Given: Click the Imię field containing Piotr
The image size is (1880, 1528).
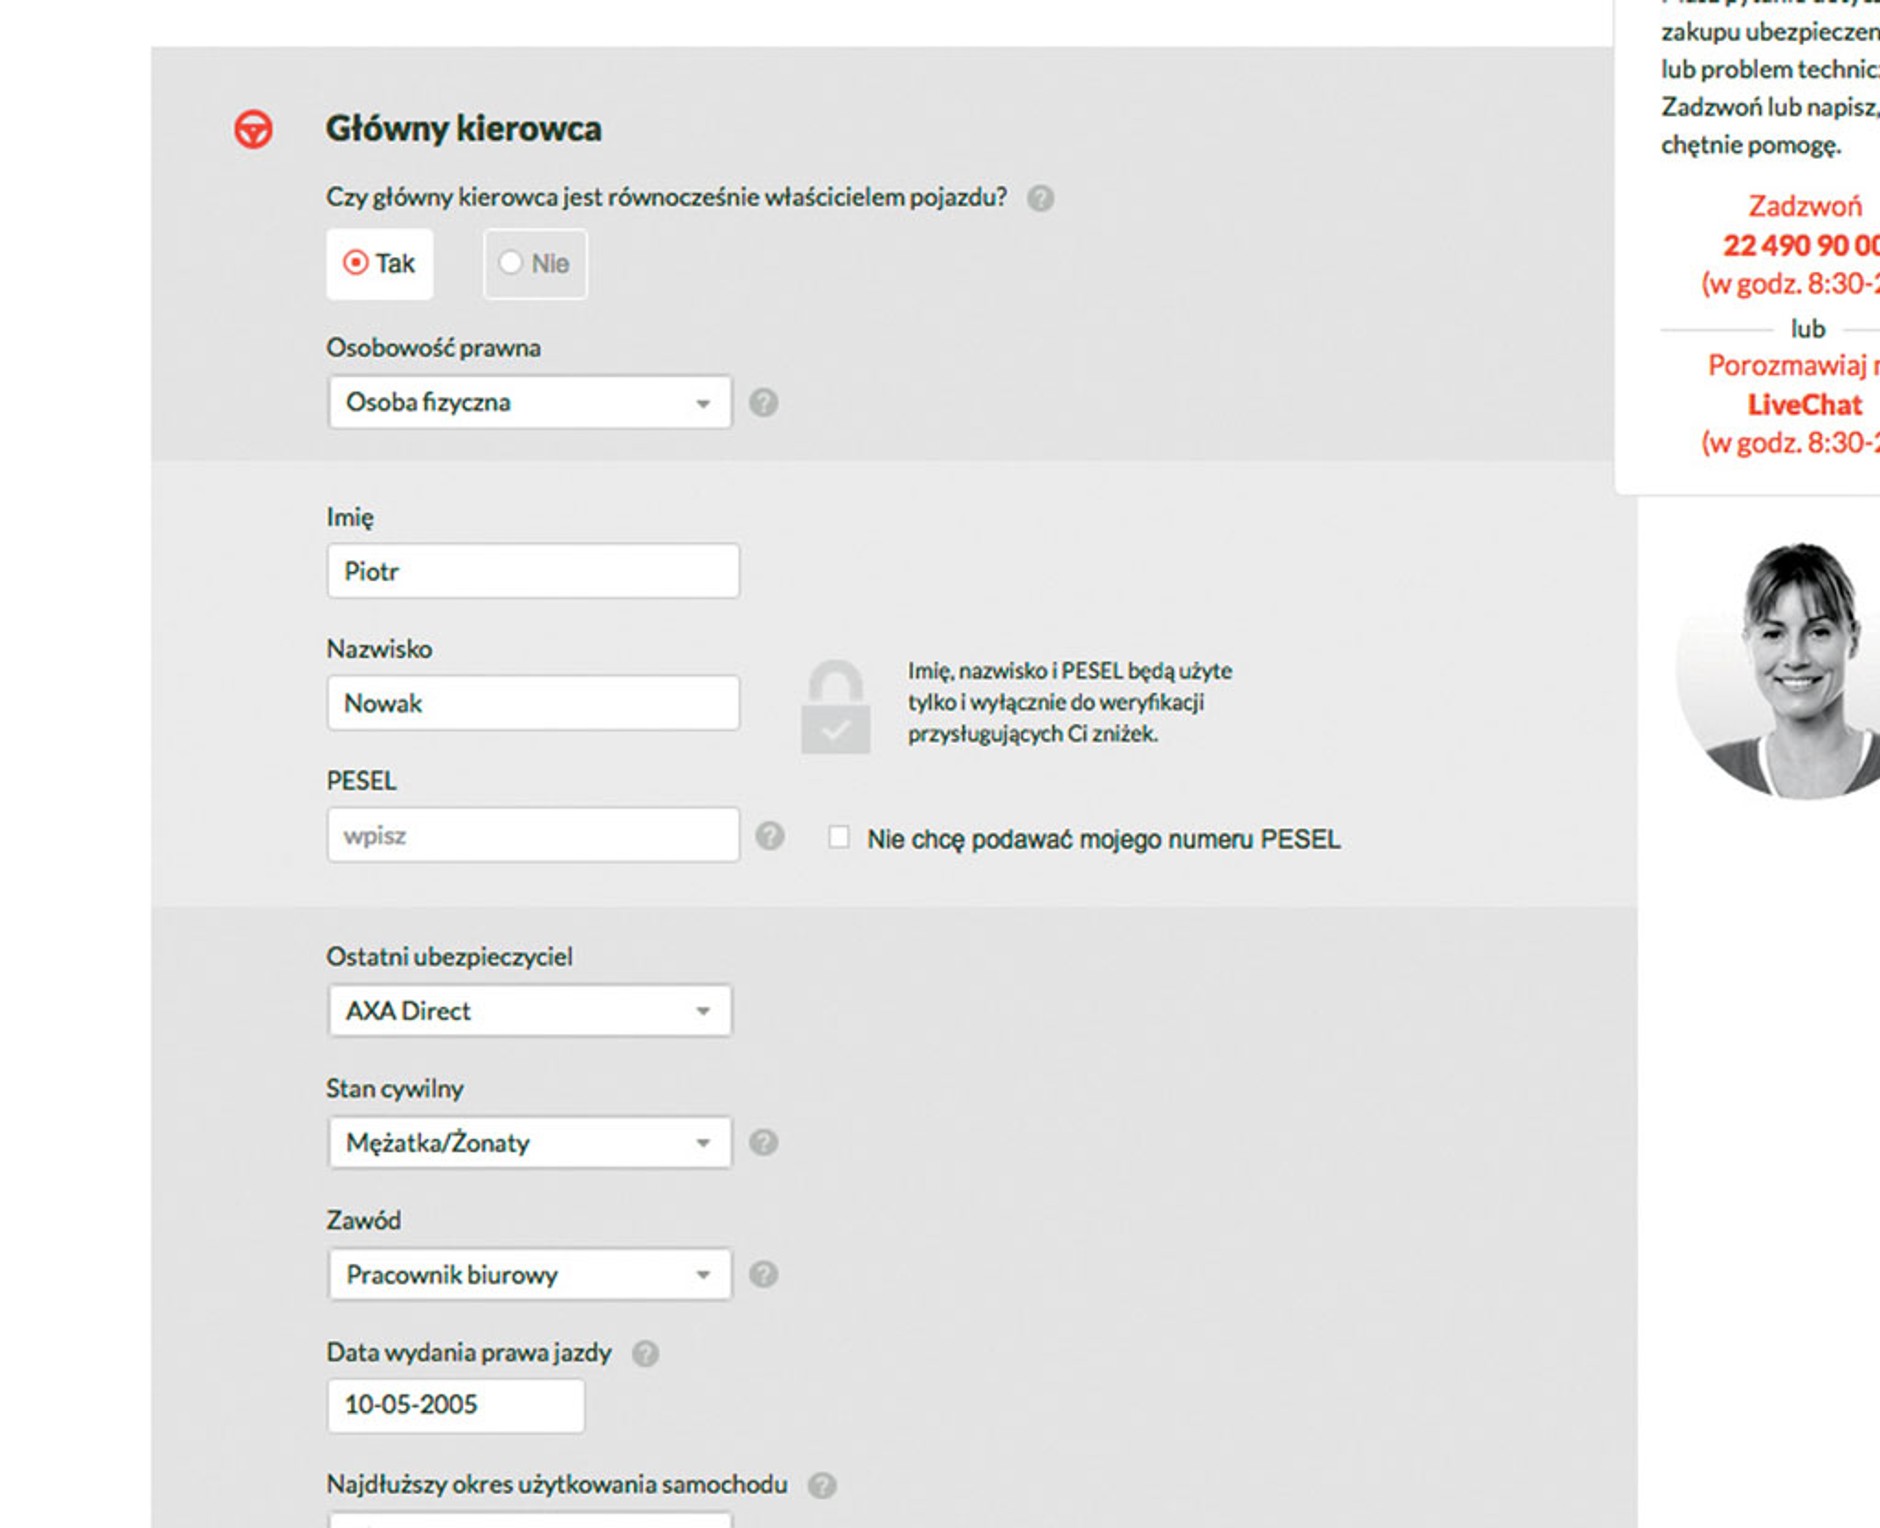Looking at the screenshot, I should pyautogui.click(x=532, y=572).
